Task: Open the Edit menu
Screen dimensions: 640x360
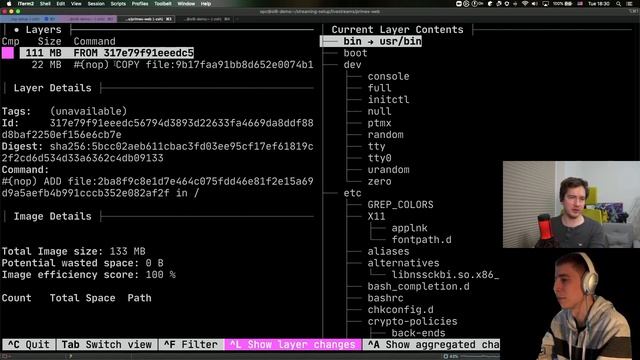Action: tap(61, 4)
